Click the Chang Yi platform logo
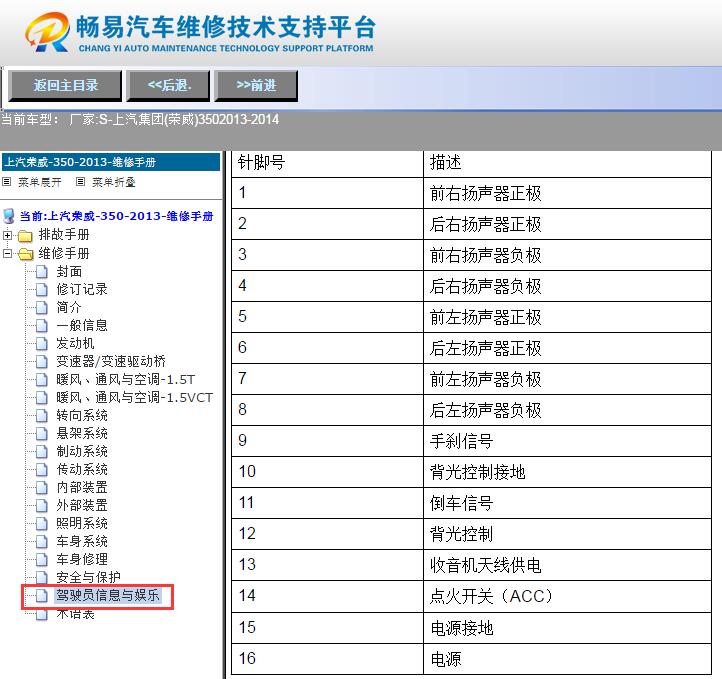Viewport: 722px width, 679px height. (200, 31)
